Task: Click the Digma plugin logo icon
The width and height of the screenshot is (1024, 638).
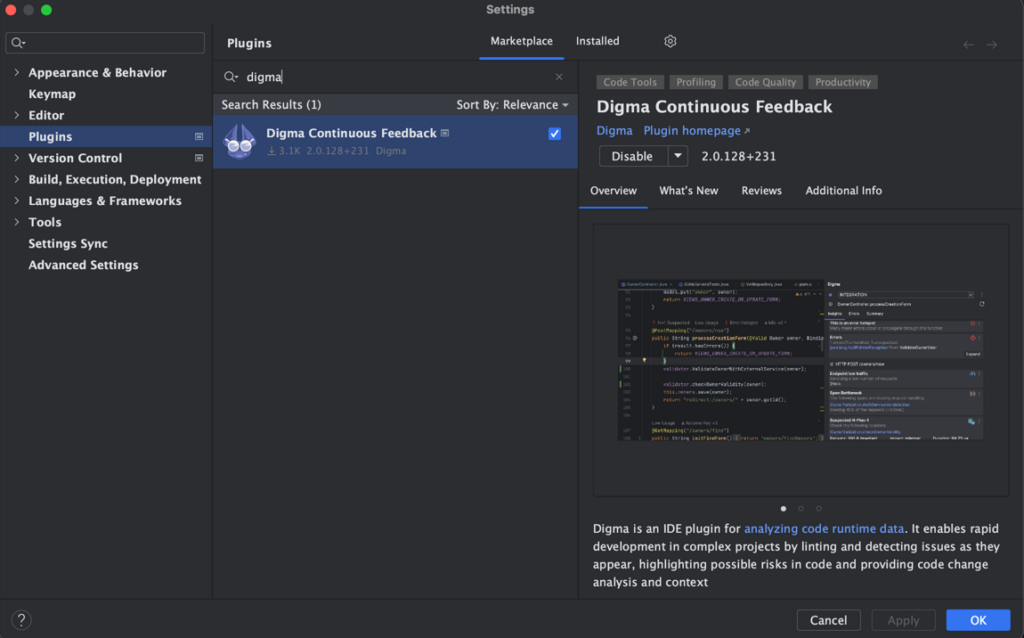Action: pyautogui.click(x=240, y=142)
